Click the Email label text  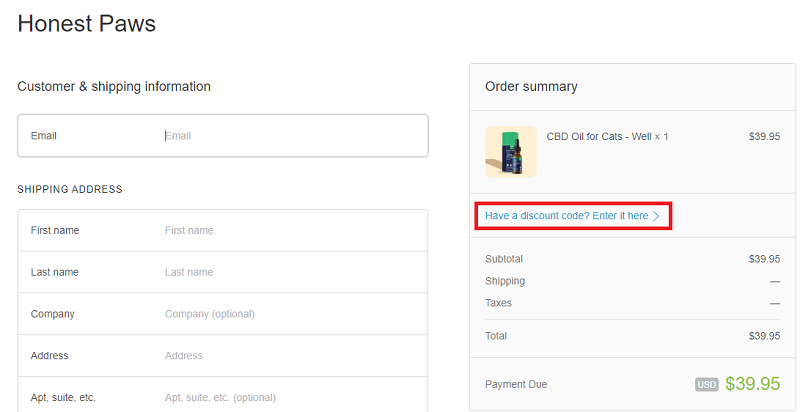click(46, 136)
